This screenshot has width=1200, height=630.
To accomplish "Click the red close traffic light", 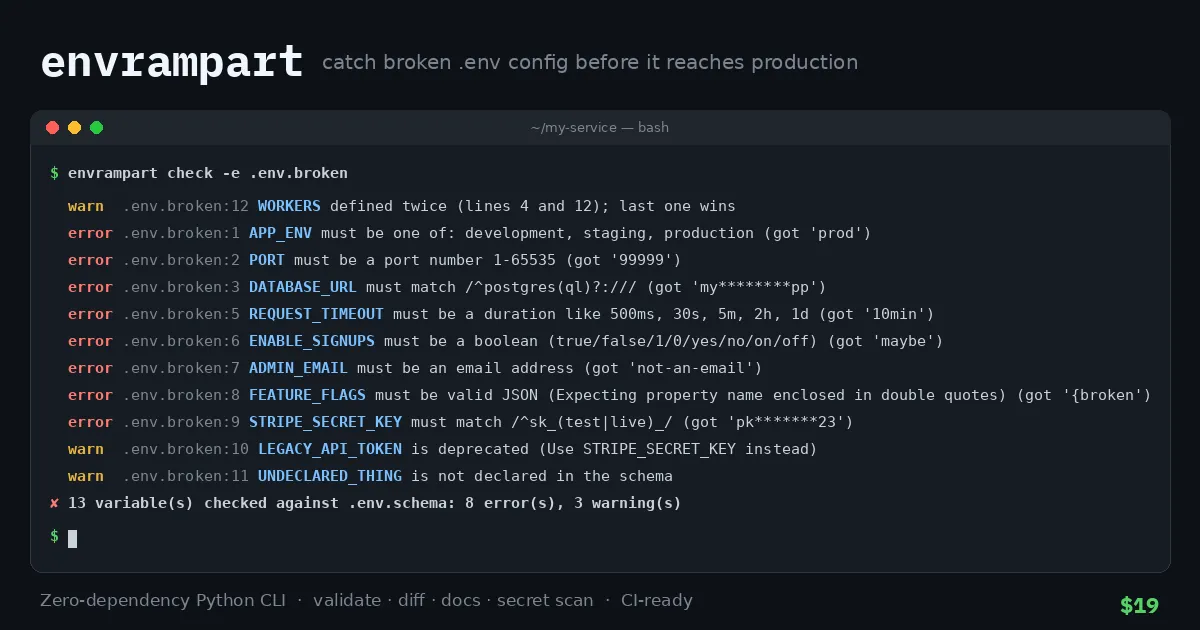I will pos(53,127).
